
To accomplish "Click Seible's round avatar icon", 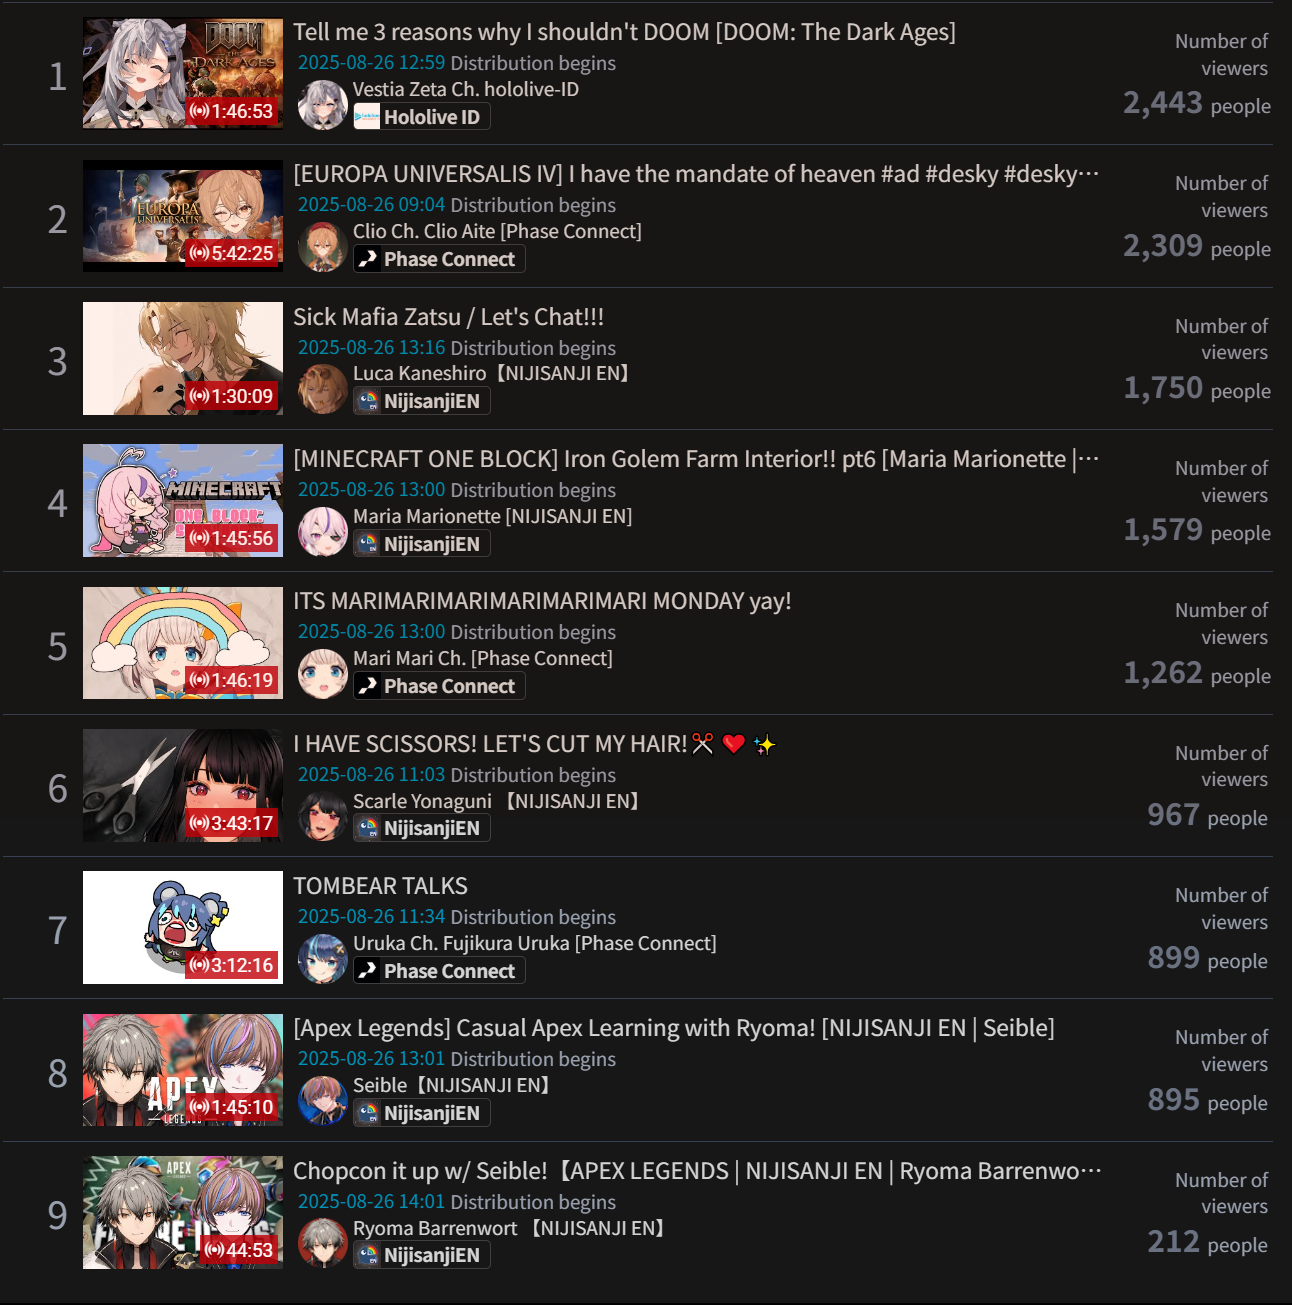I will tap(323, 1100).
